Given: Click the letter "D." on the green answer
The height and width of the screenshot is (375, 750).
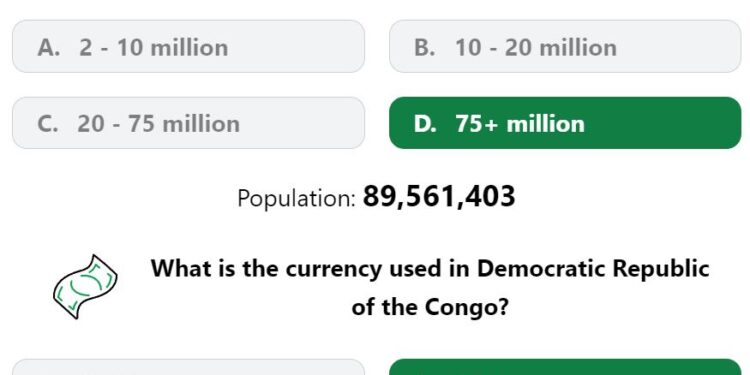Looking at the screenshot, I should [425, 124].
